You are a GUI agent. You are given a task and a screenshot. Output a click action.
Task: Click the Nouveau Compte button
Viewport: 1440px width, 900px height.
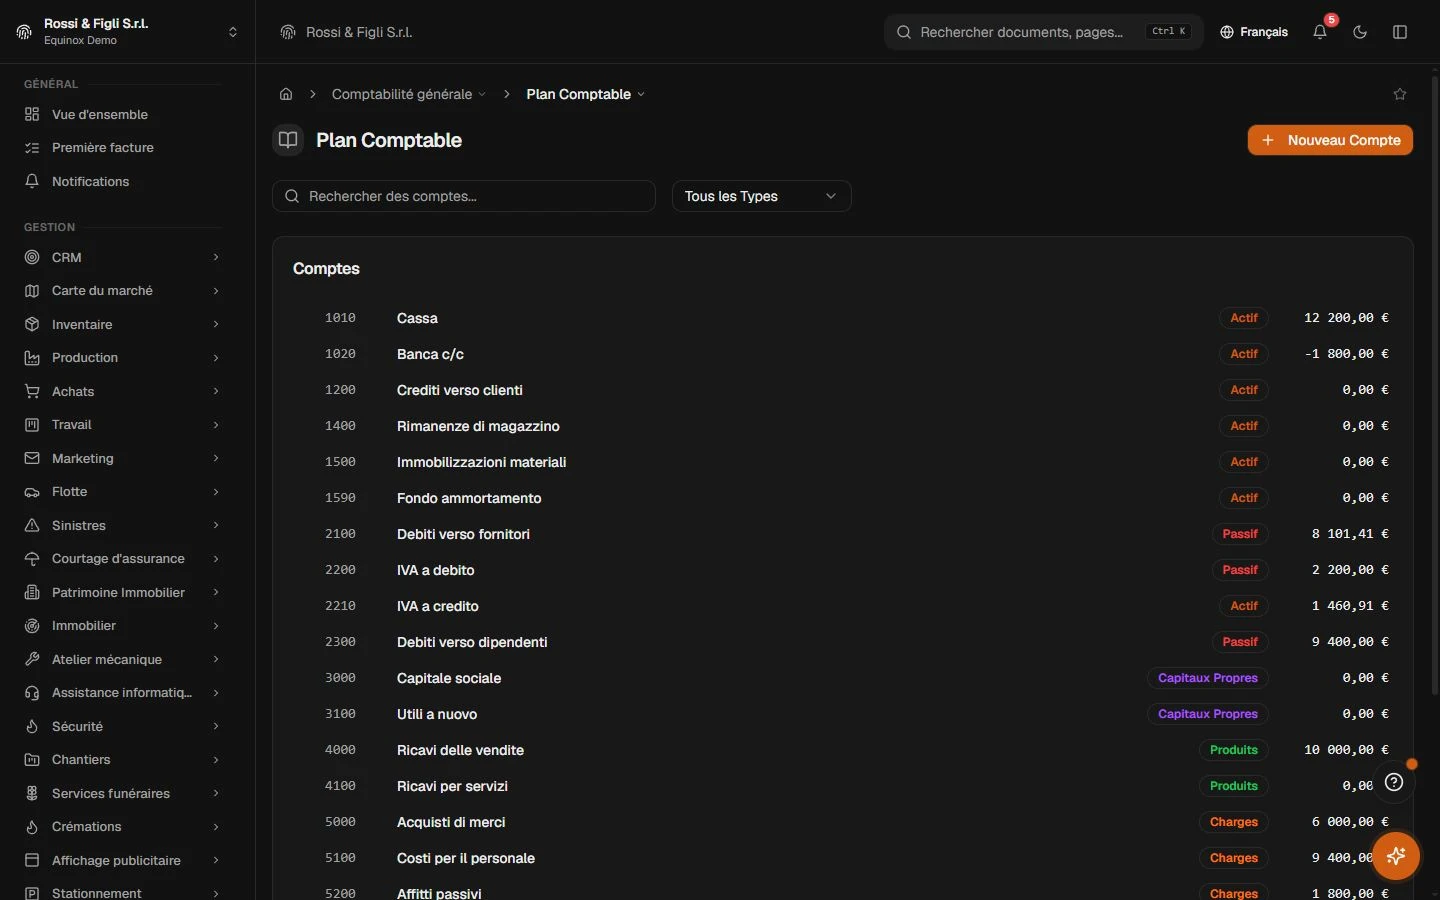pos(1330,140)
